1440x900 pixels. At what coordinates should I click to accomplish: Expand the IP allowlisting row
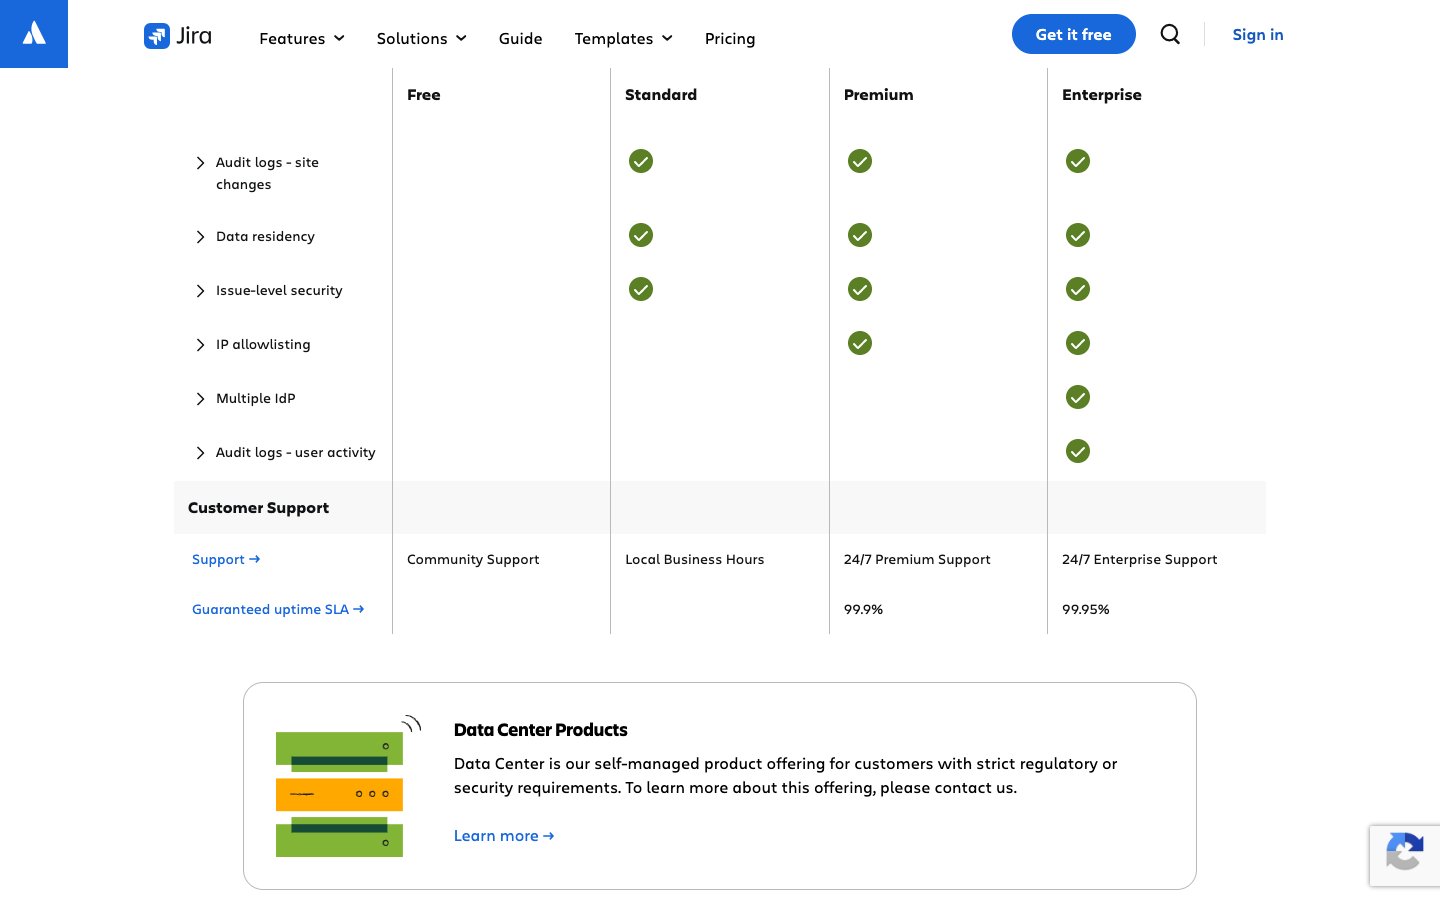click(x=201, y=345)
